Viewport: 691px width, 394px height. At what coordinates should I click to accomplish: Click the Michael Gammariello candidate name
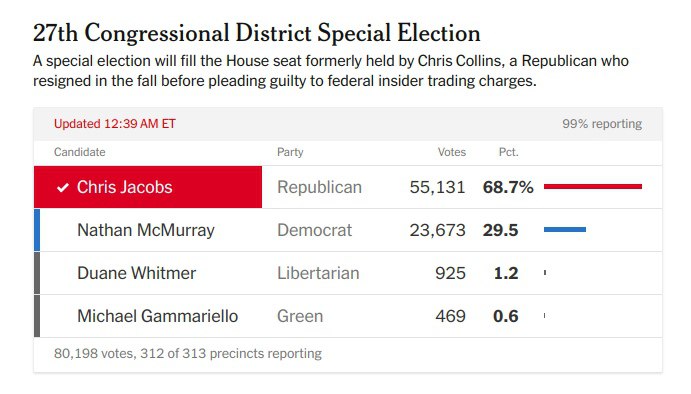pyautogui.click(x=158, y=316)
